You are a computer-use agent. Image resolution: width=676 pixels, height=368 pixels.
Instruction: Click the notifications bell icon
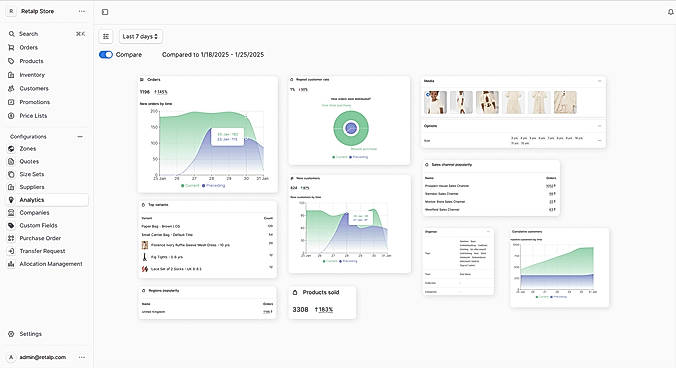click(670, 12)
